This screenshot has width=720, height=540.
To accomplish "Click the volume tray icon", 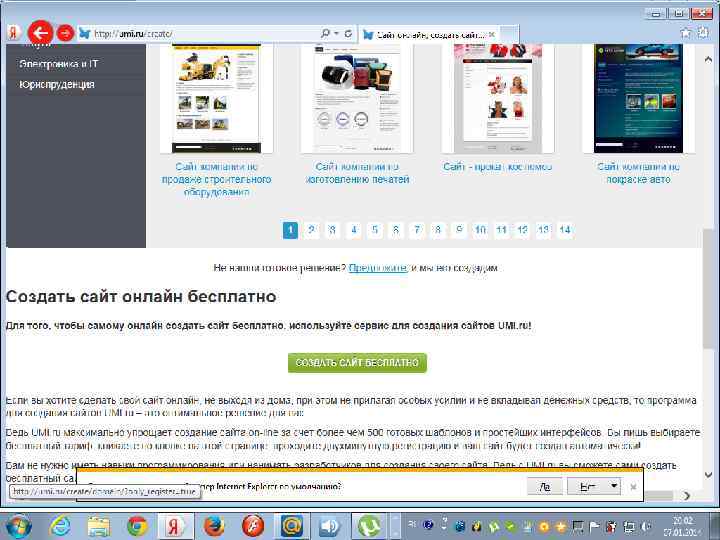I will [647, 526].
